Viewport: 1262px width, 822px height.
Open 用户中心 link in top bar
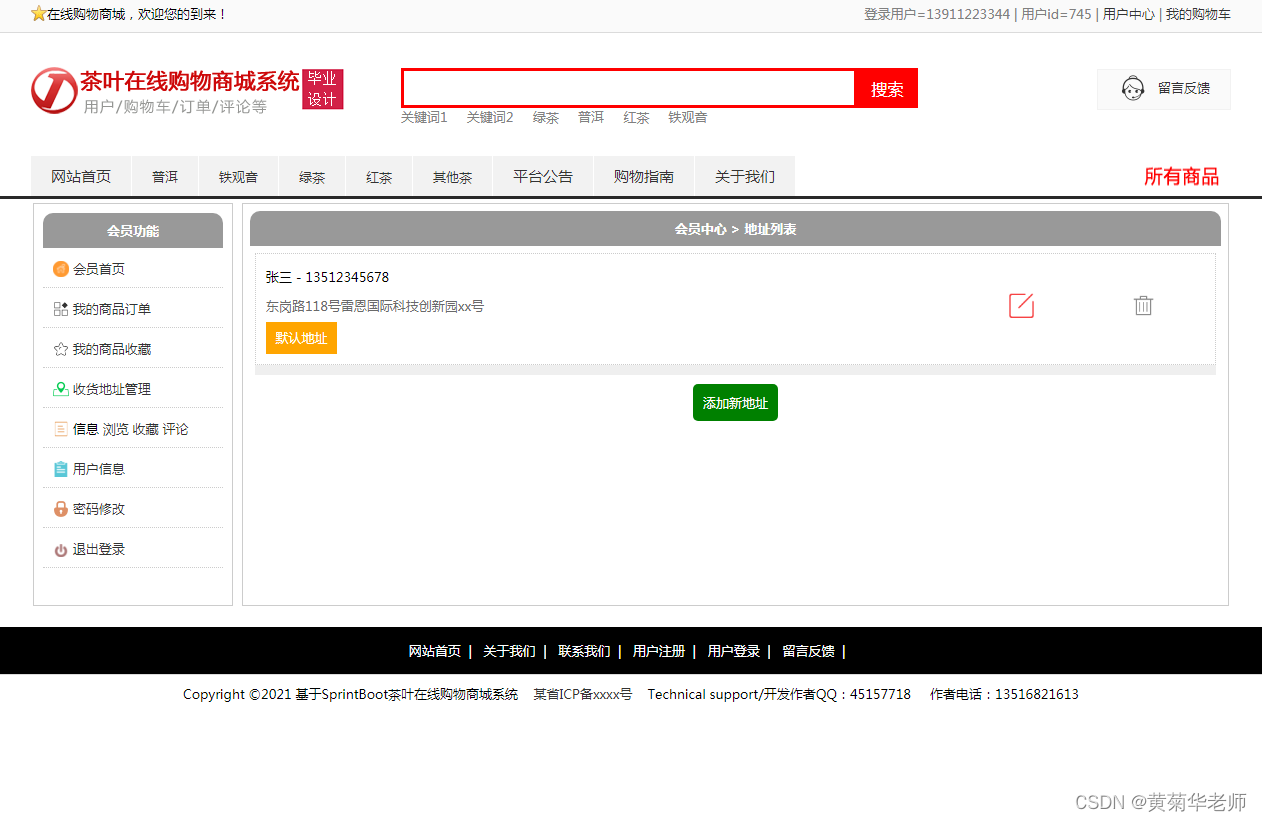click(1128, 14)
